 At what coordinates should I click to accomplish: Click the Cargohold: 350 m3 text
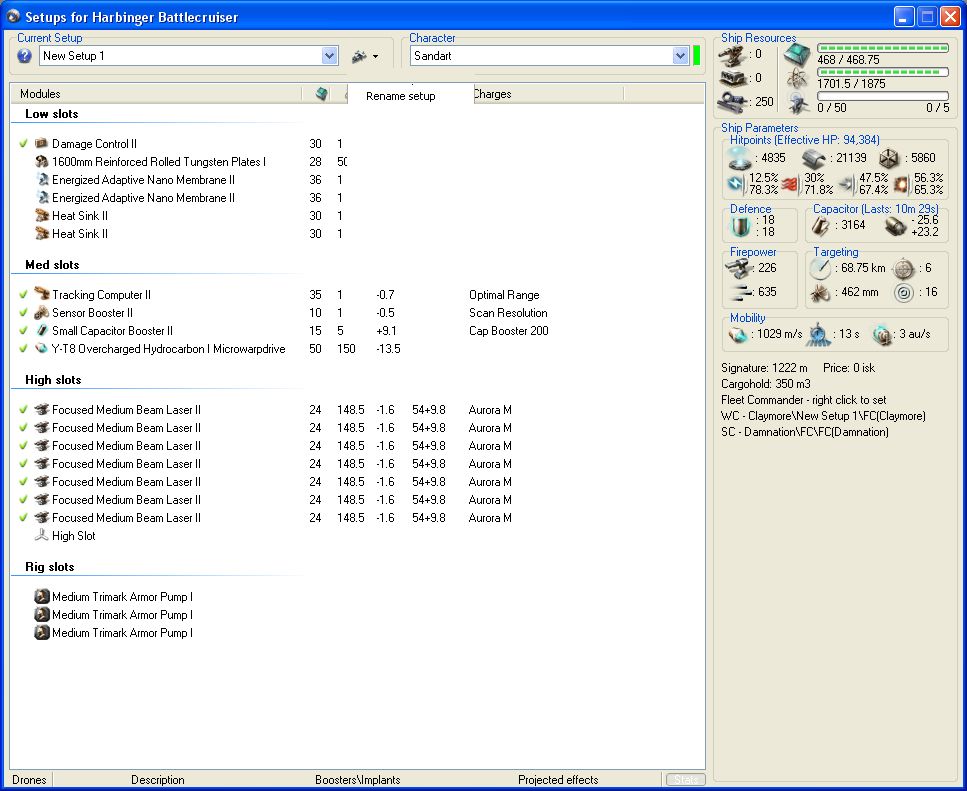pyautogui.click(x=765, y=383)
